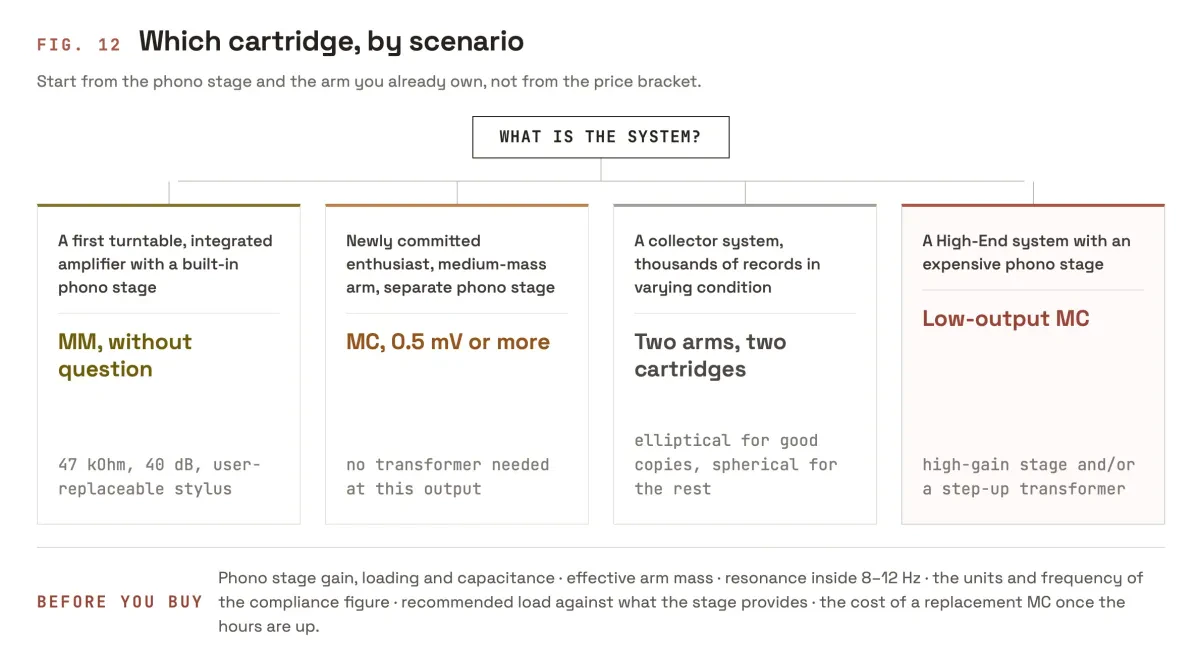Screen dimensions: 1200x669
Task: Click the High-End system scenario description
Action: (x=1026, y=252)
